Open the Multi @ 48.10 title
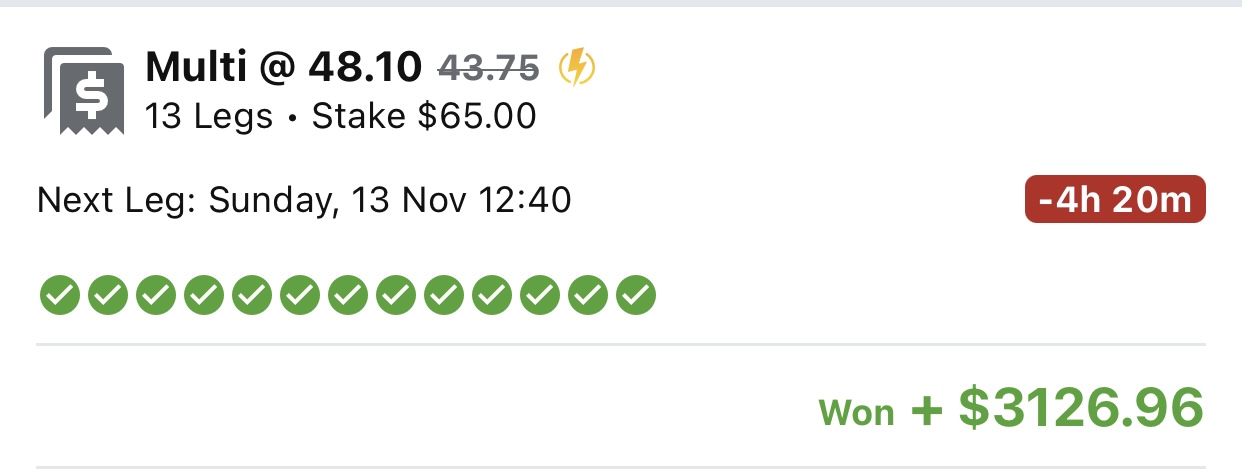Image resolution: width=1242 pixels, height=474 pixels. point(284,67)
